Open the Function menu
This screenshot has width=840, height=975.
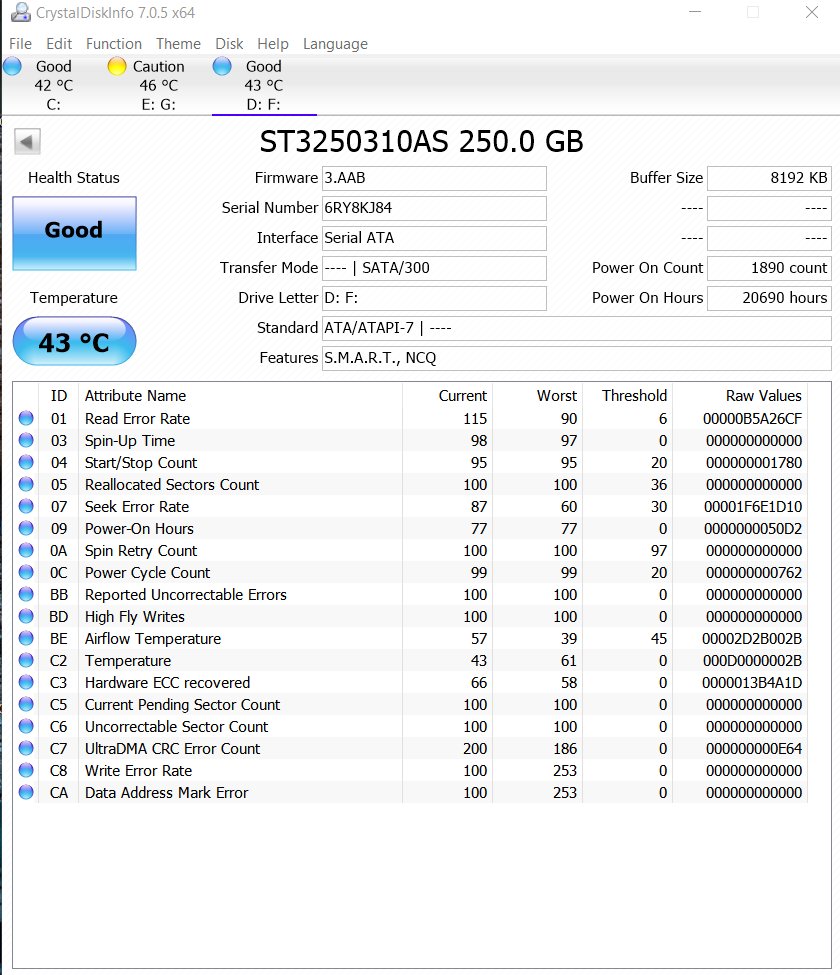coord(114,44)
